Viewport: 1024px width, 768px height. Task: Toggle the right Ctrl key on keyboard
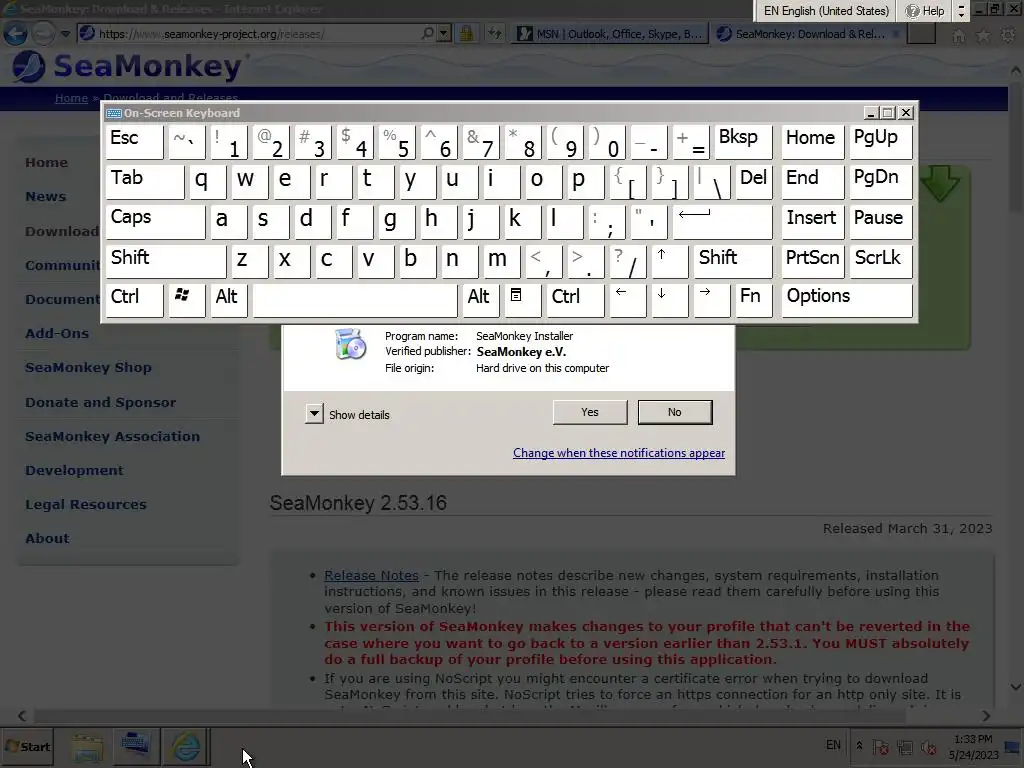(x=575, y=300)
